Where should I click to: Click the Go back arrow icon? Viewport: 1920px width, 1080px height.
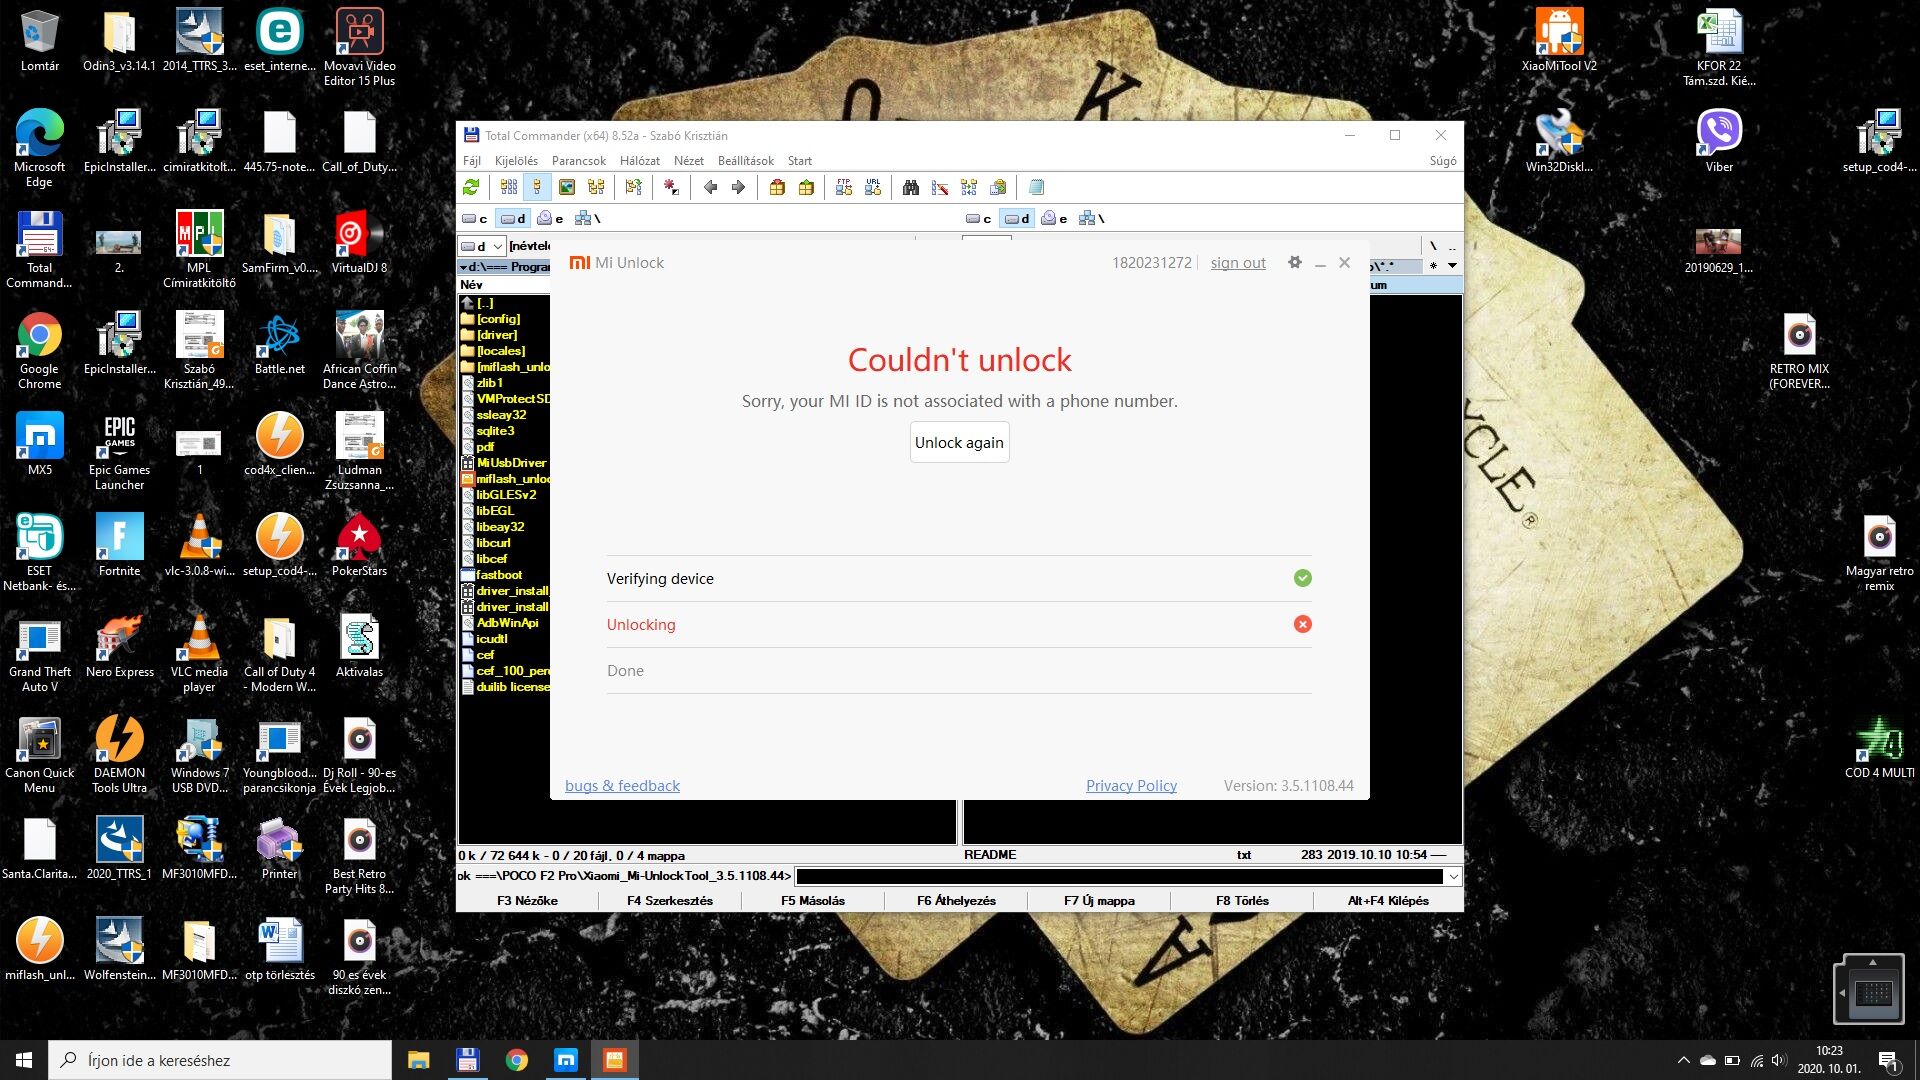coord(710,187)
